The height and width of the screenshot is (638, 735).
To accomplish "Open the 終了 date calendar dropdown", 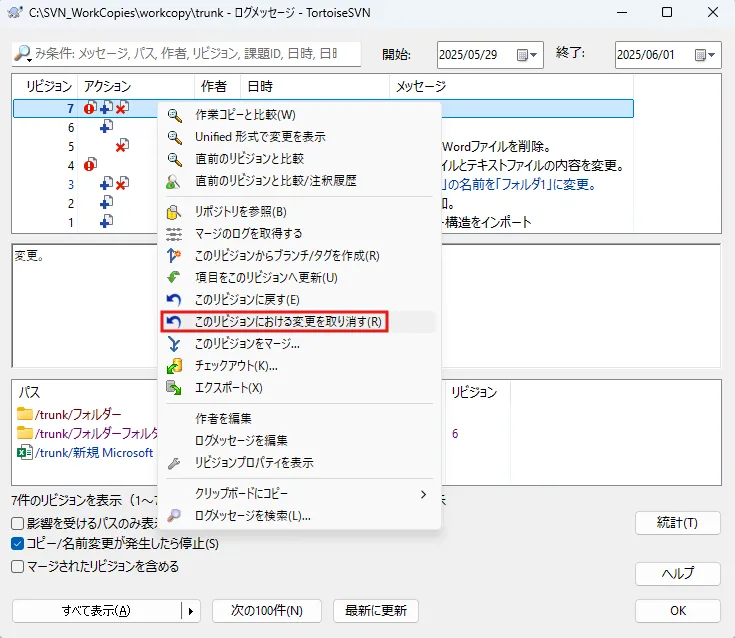I will pyautogui.click(x=705, y=55).
